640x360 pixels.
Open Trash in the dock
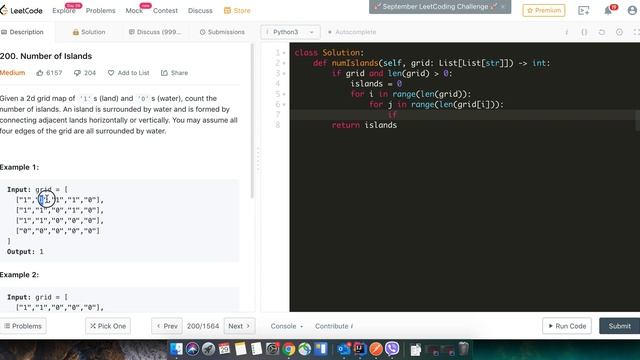coord(463,349)
